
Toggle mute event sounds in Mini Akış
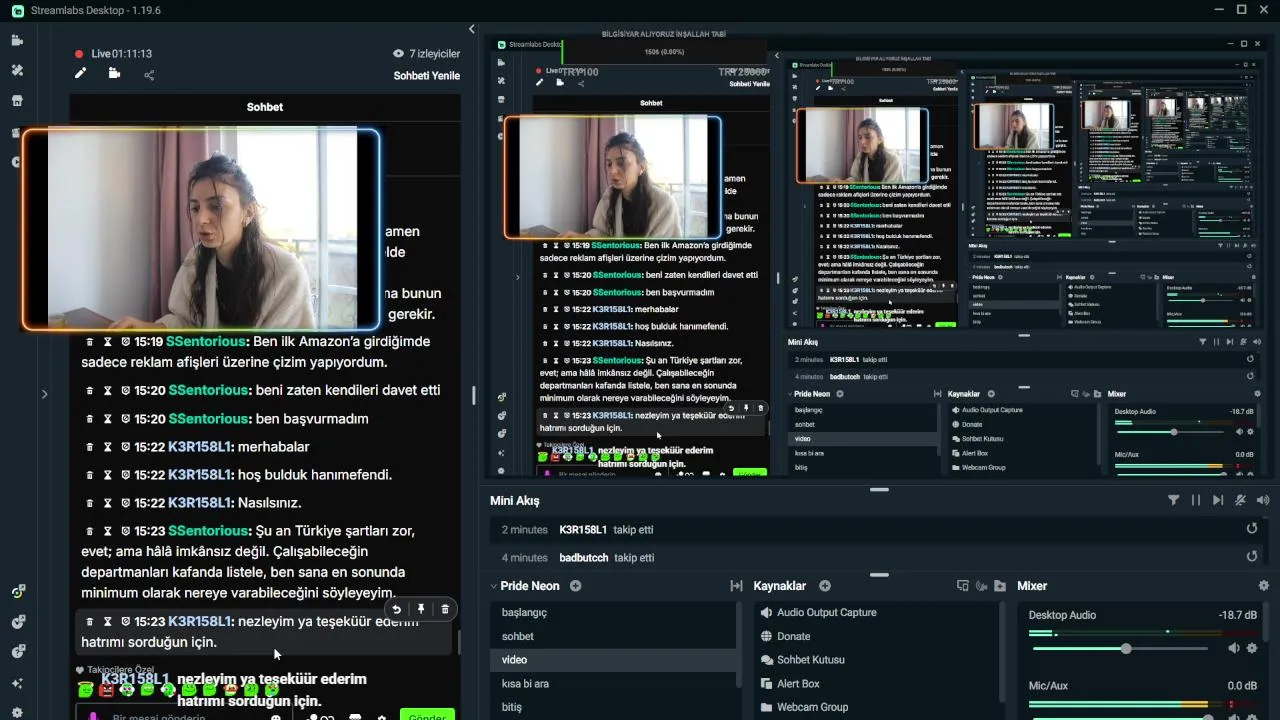[1241, 500]
